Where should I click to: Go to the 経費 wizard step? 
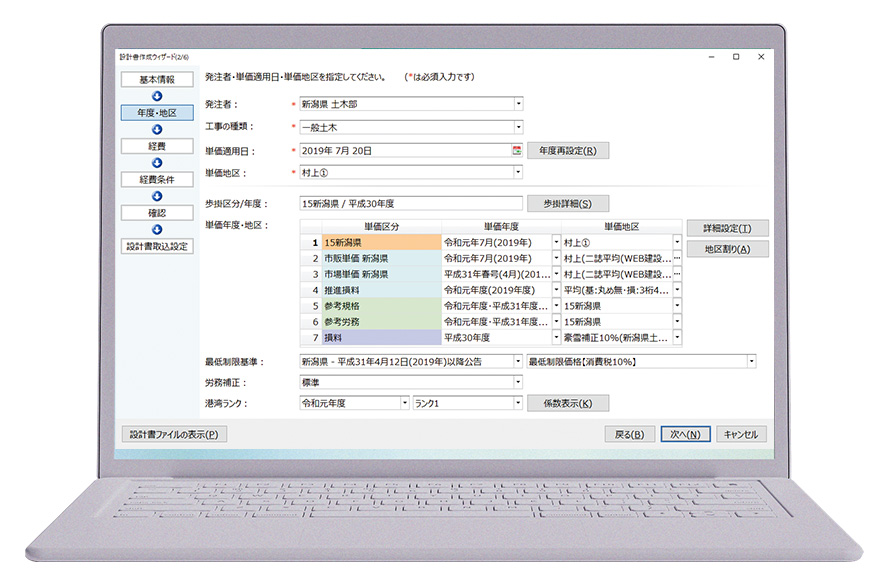157,146
